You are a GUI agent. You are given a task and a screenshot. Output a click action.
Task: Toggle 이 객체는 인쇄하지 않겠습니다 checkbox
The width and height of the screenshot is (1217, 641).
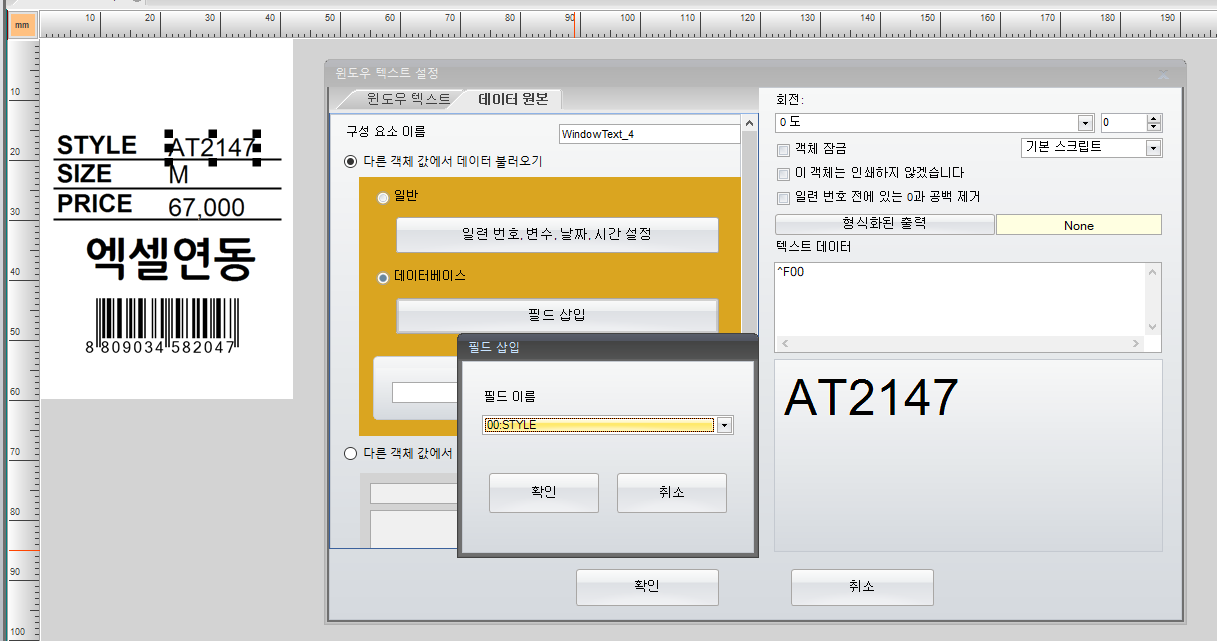(x=784, y=173)
